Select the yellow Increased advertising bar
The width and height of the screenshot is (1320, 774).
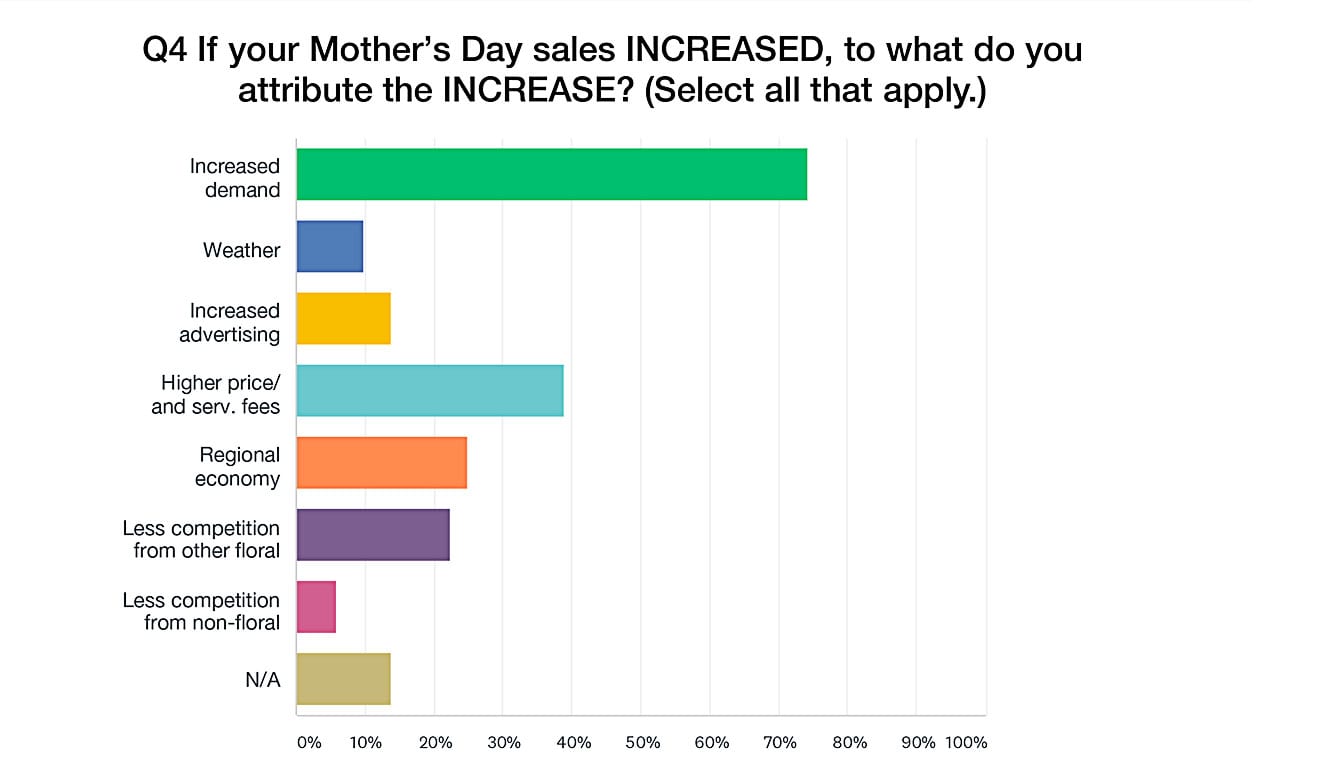pos(343,319)
